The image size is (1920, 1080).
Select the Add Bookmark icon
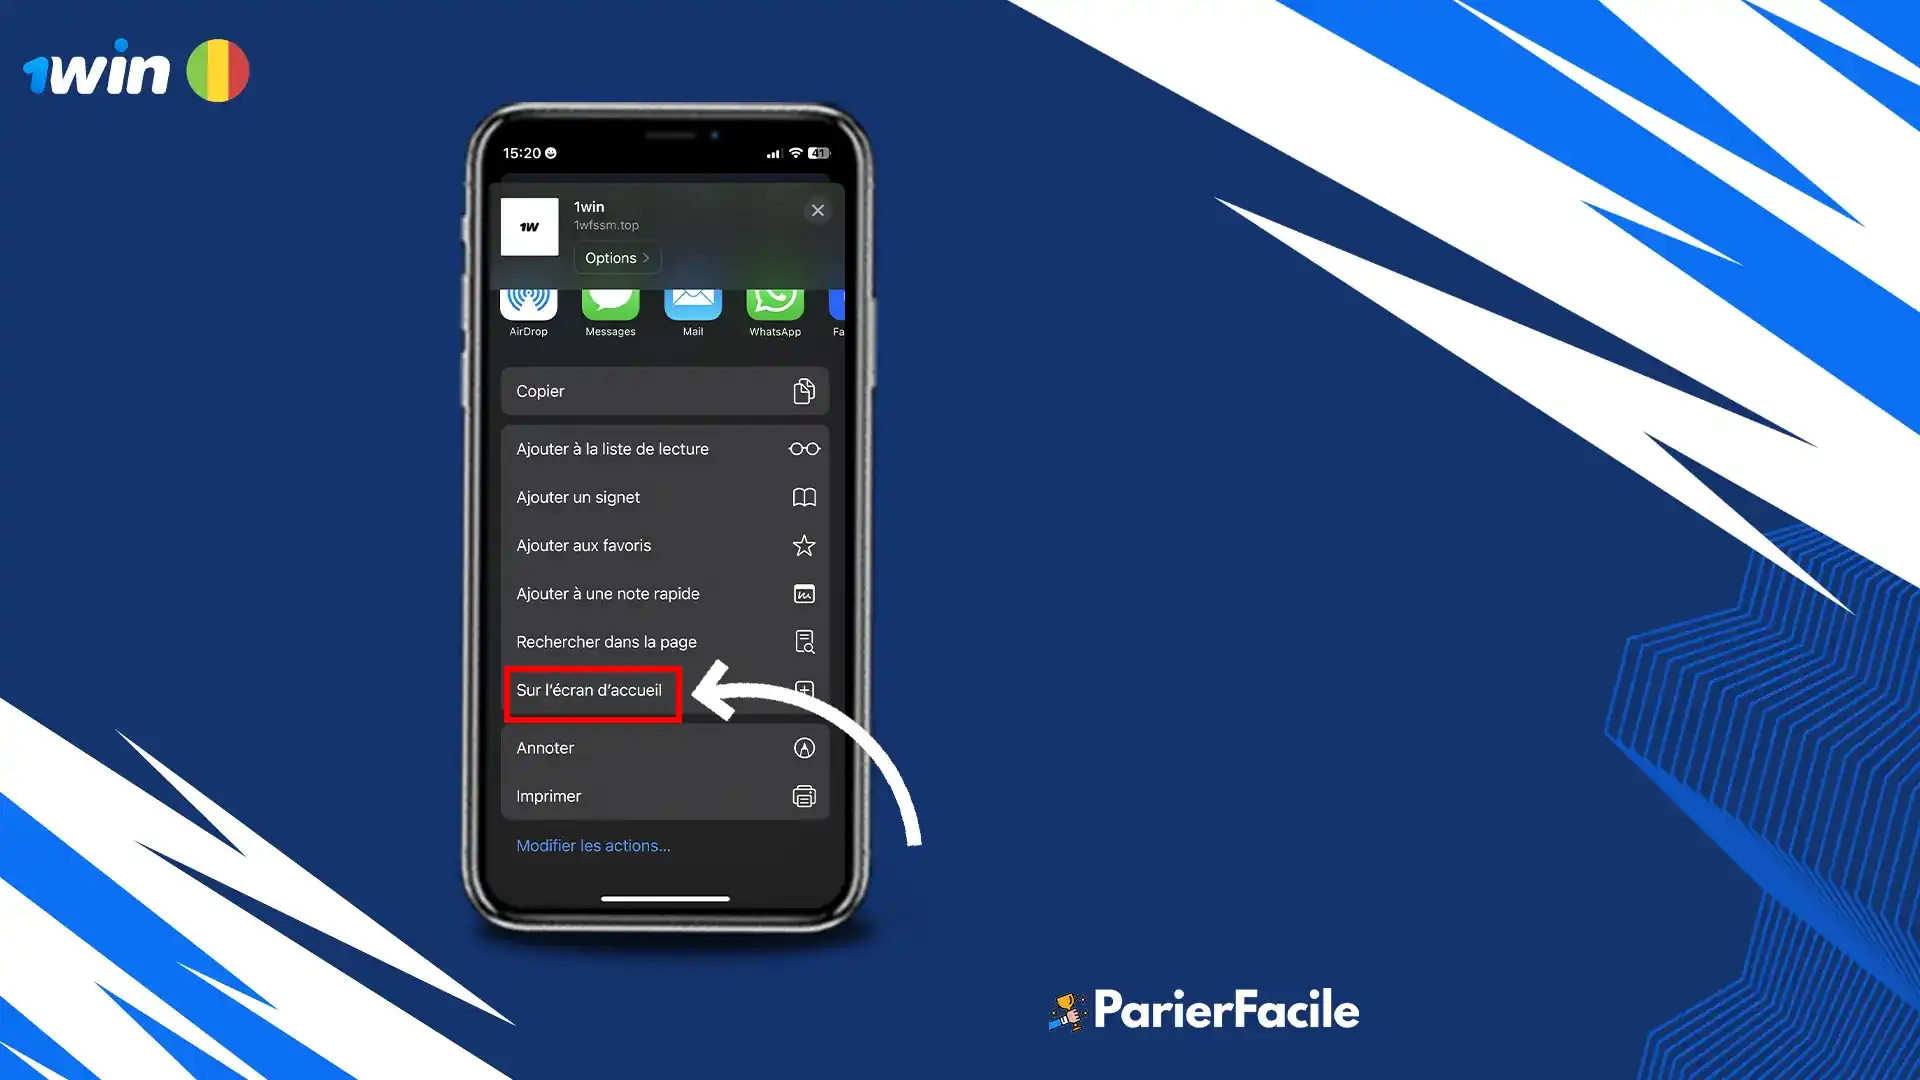[804, 496]
